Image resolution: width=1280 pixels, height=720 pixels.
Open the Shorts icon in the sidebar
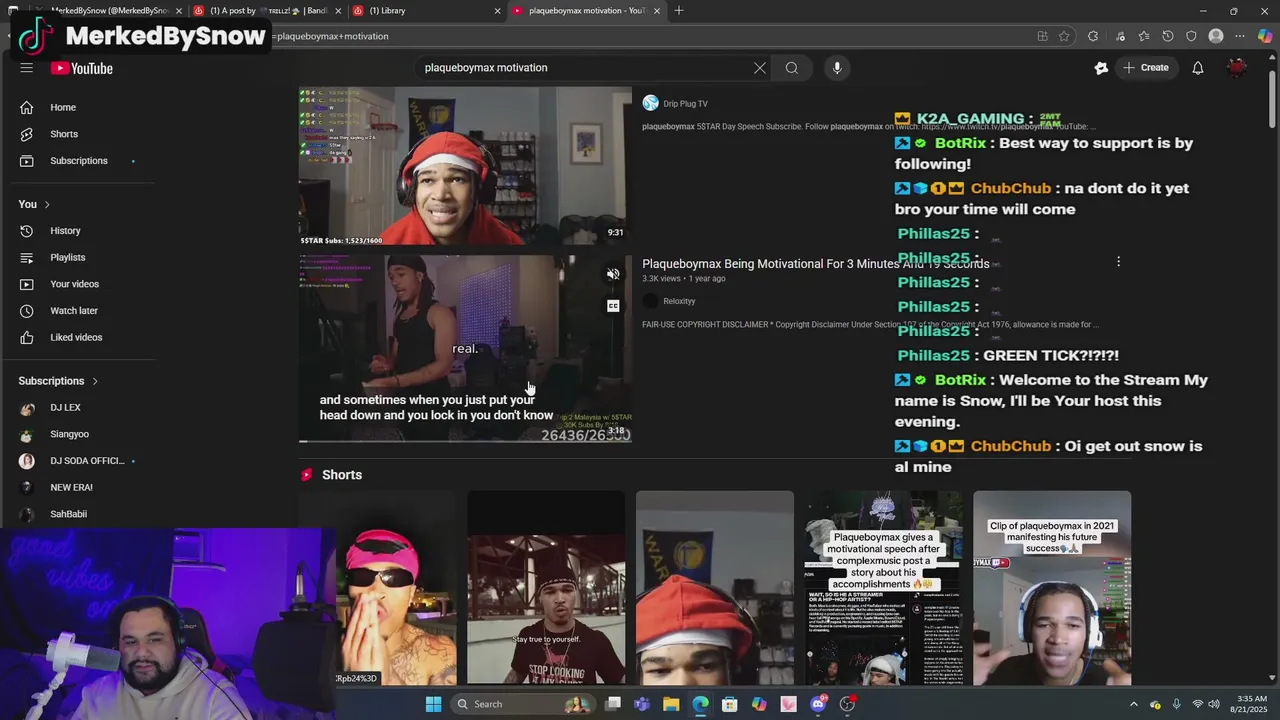27,134
